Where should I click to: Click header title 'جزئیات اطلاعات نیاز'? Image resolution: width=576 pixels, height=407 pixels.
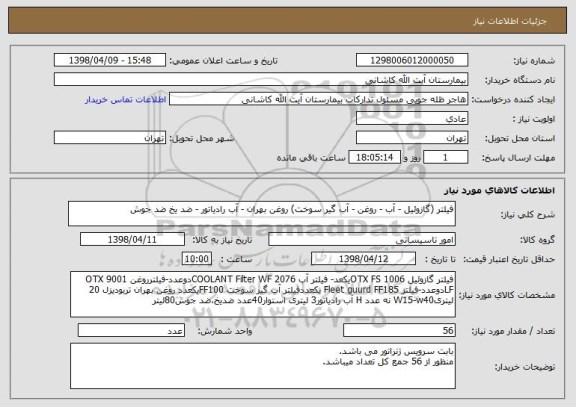click(510, 21)
